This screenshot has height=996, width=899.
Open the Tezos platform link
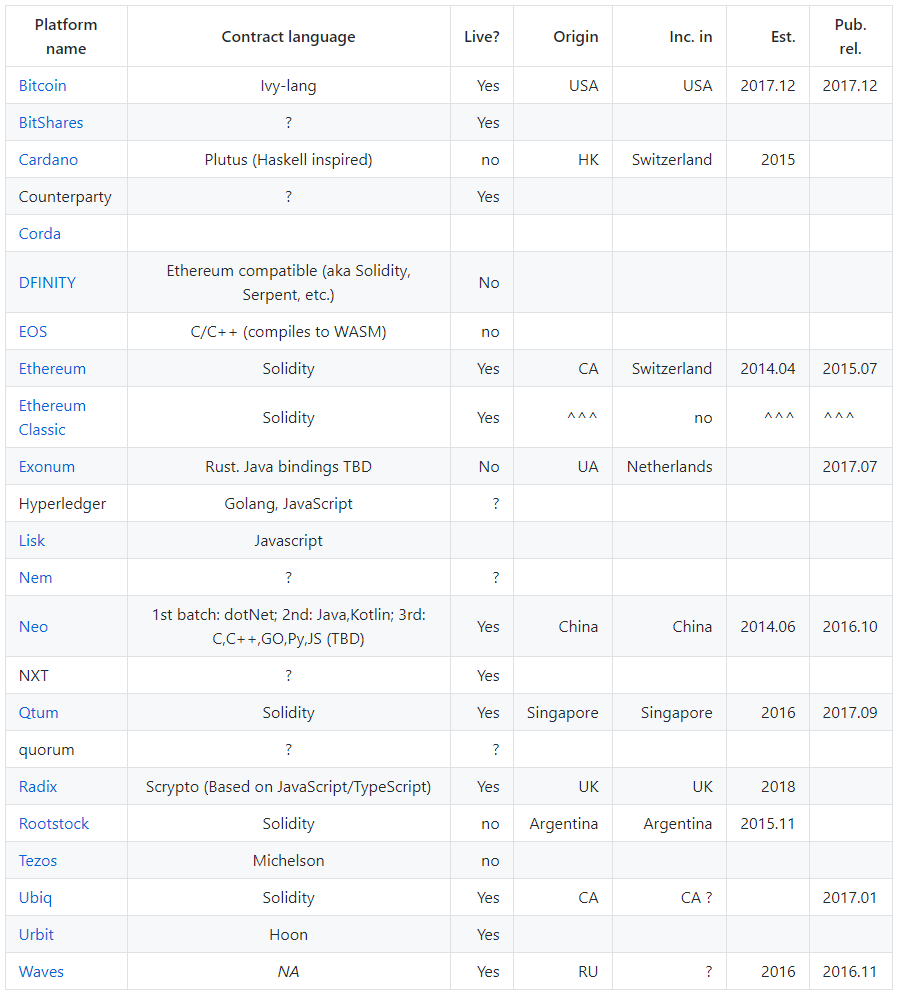coord(38,861)
